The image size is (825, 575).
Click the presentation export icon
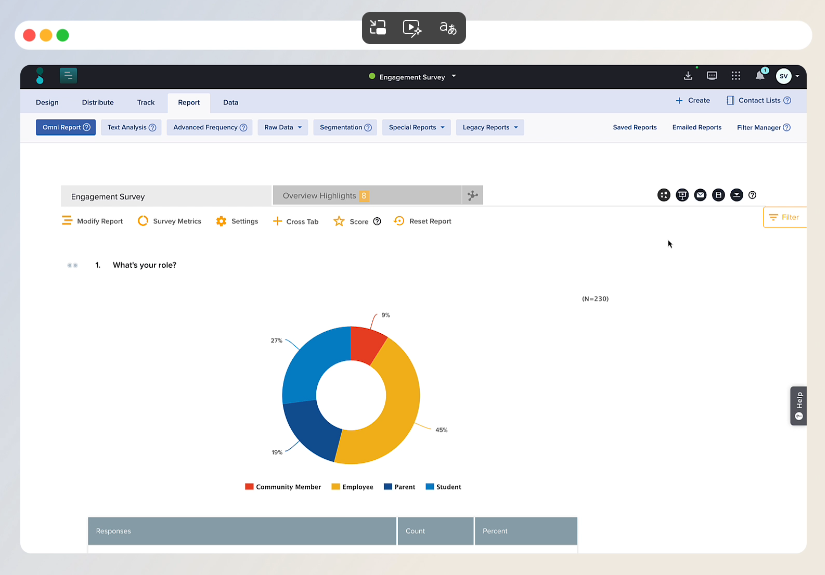(x=682, y=195)
